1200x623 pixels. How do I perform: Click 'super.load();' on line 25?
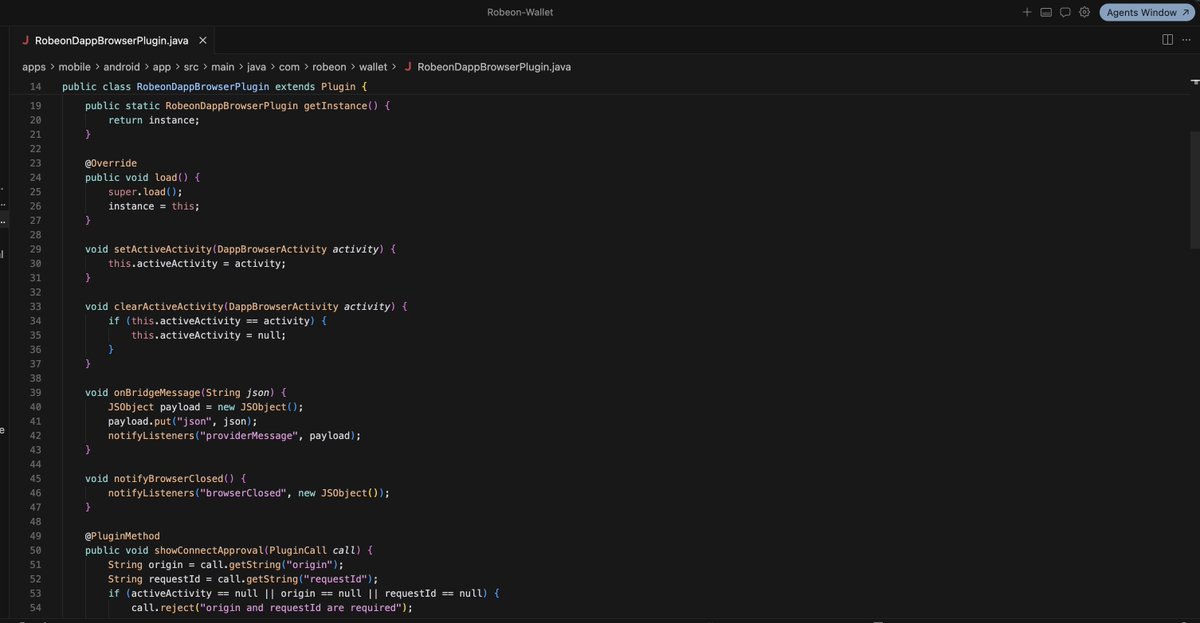146,192
